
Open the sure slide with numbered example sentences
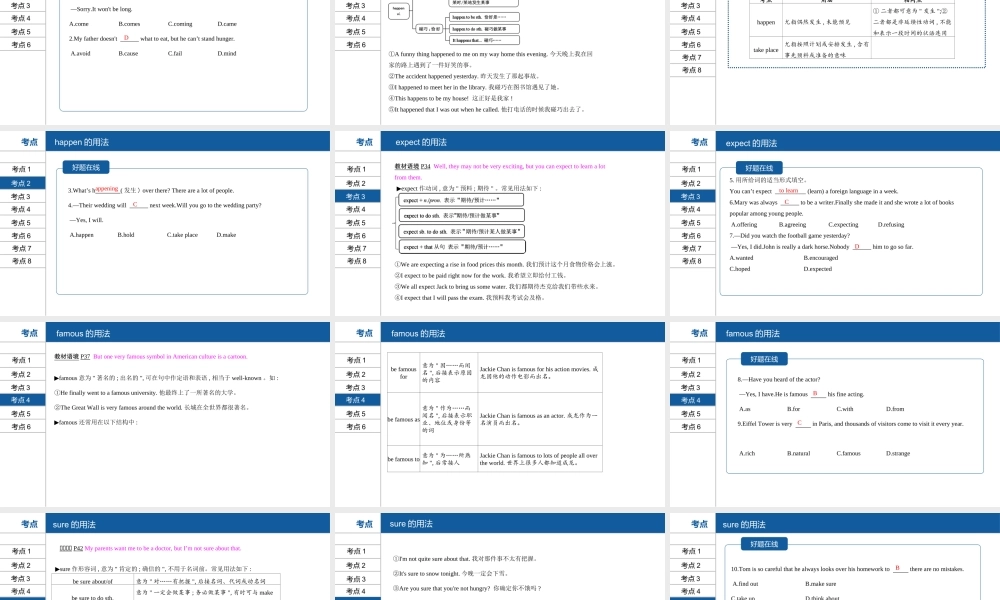pos(500,557)
